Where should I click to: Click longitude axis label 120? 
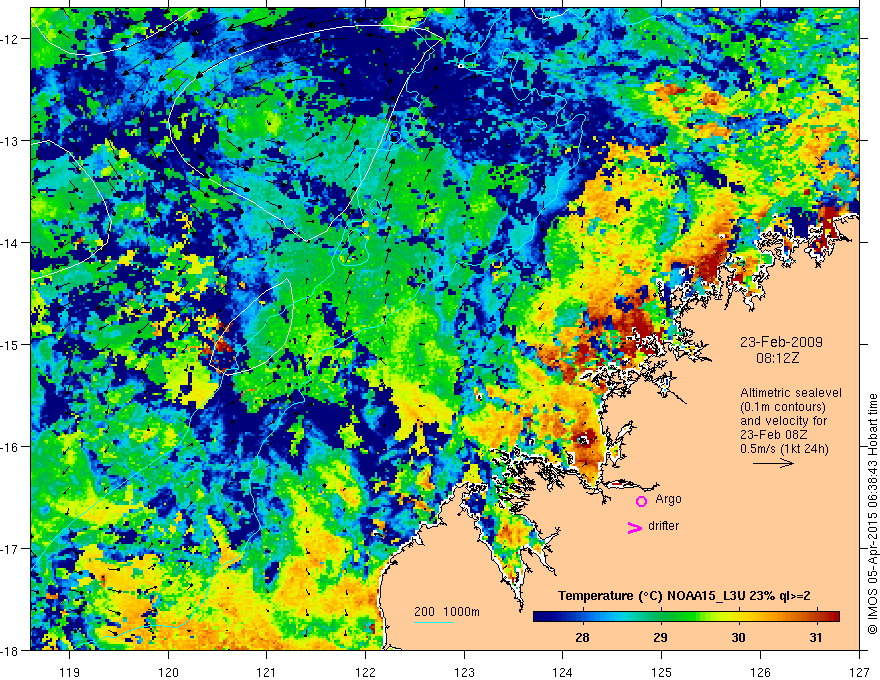(168, 672)
